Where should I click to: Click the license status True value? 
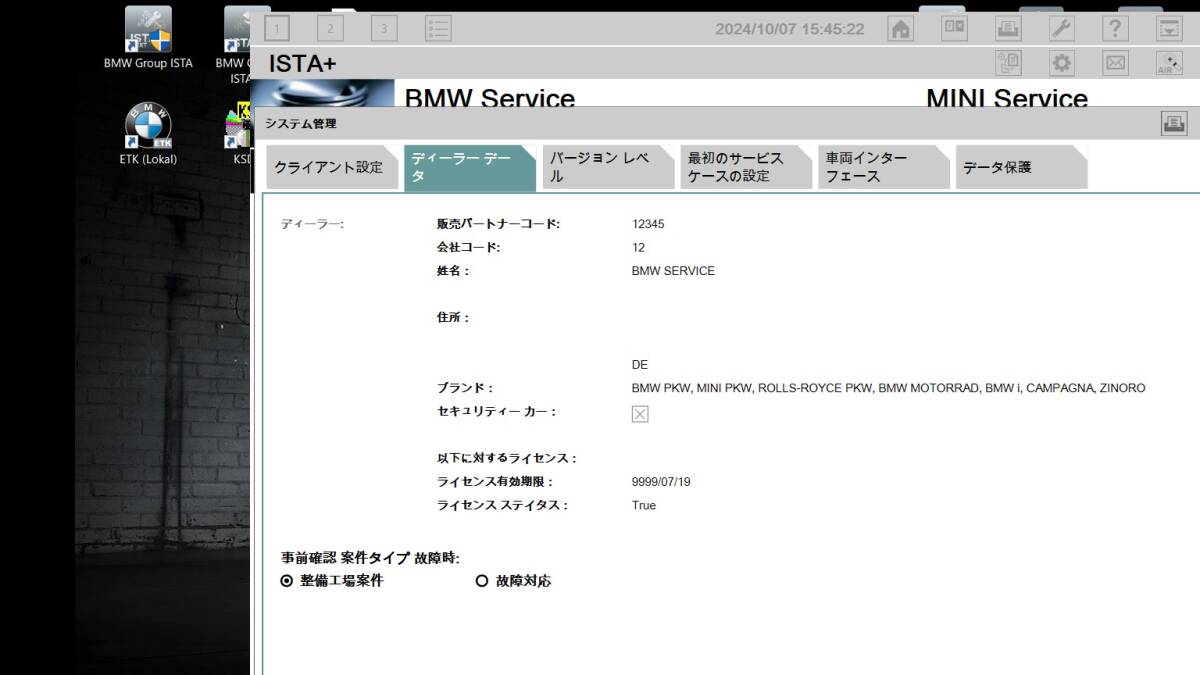(x=644, y=506)
